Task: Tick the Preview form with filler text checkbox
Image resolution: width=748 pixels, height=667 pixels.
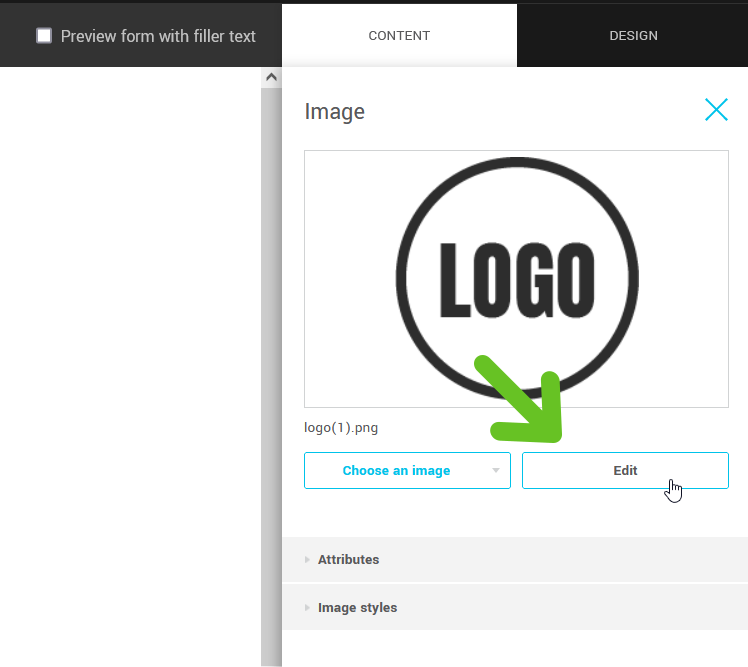Action: point(44,36)
